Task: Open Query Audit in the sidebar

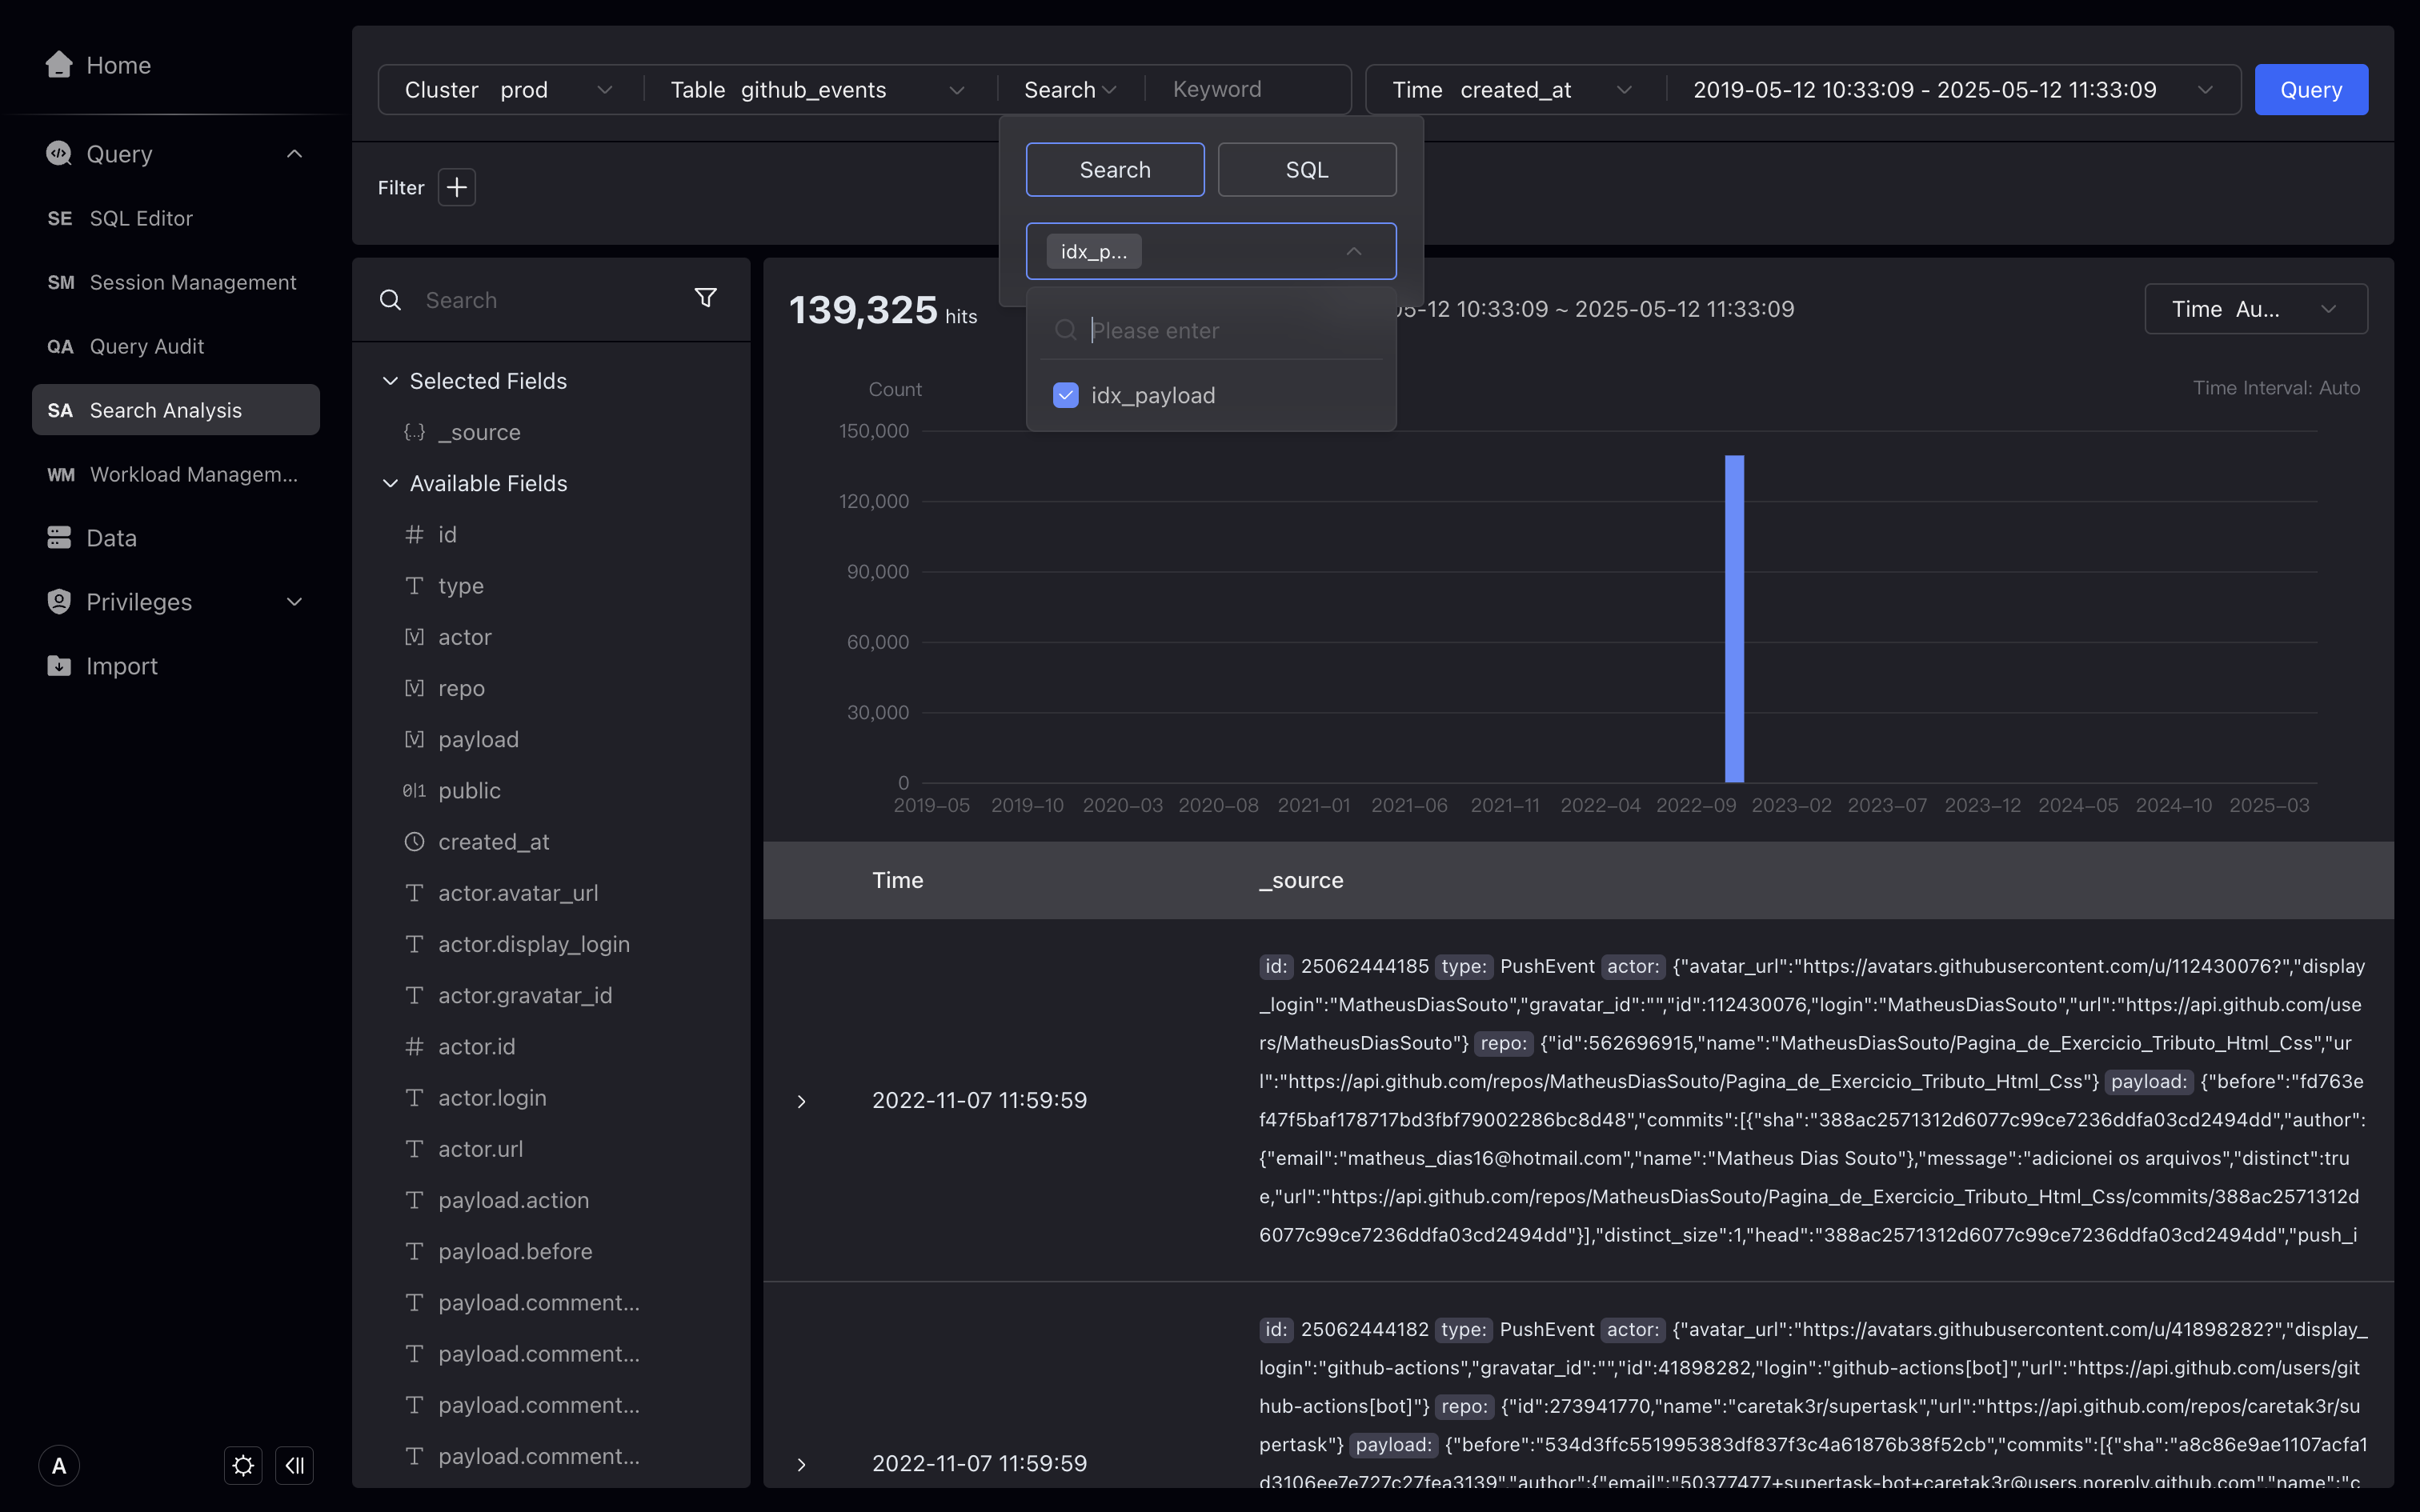Action: (176, 346)
